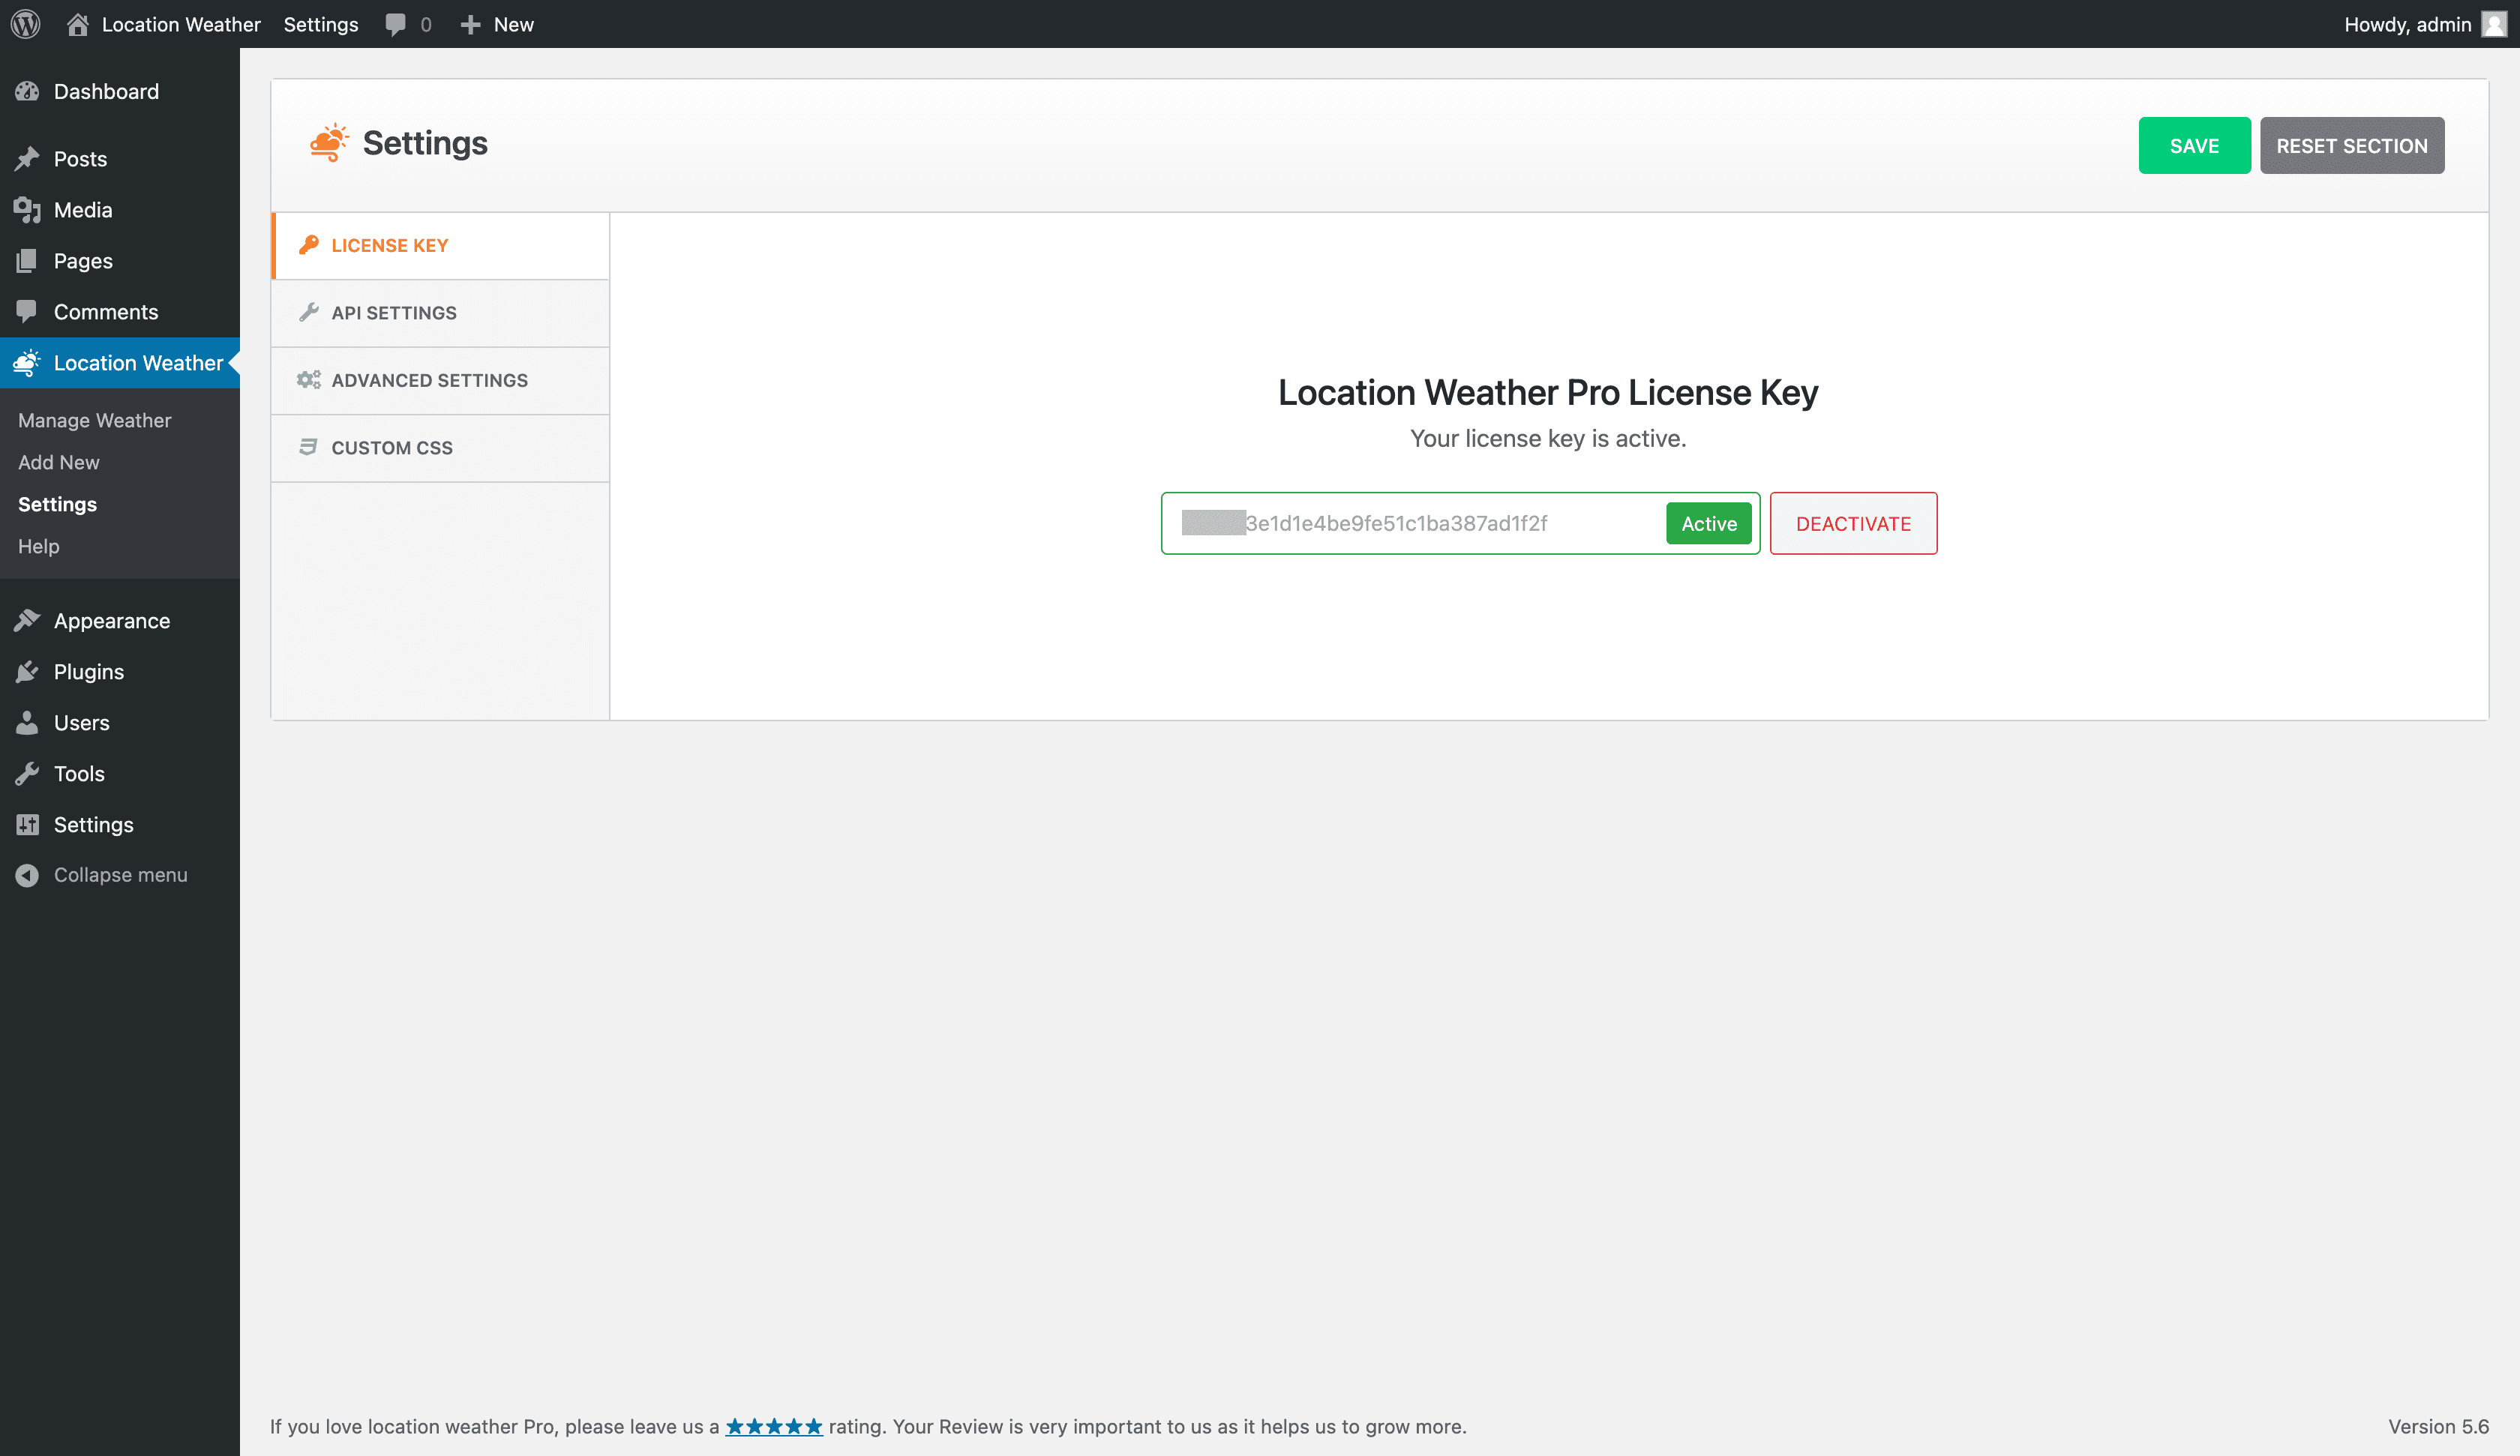
Task: Open Help submenu item
Action: 39,546
